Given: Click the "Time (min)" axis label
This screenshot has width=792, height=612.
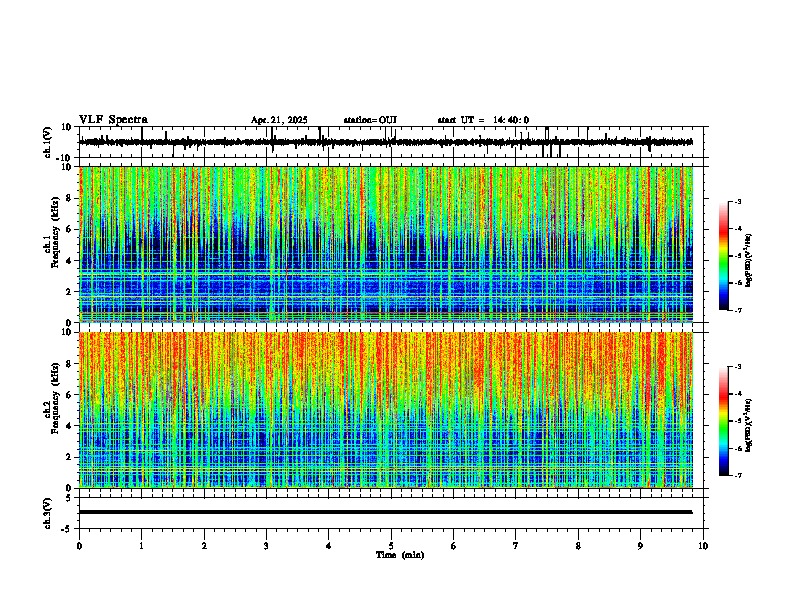Looking at the screenshot, I should [400, 555].
